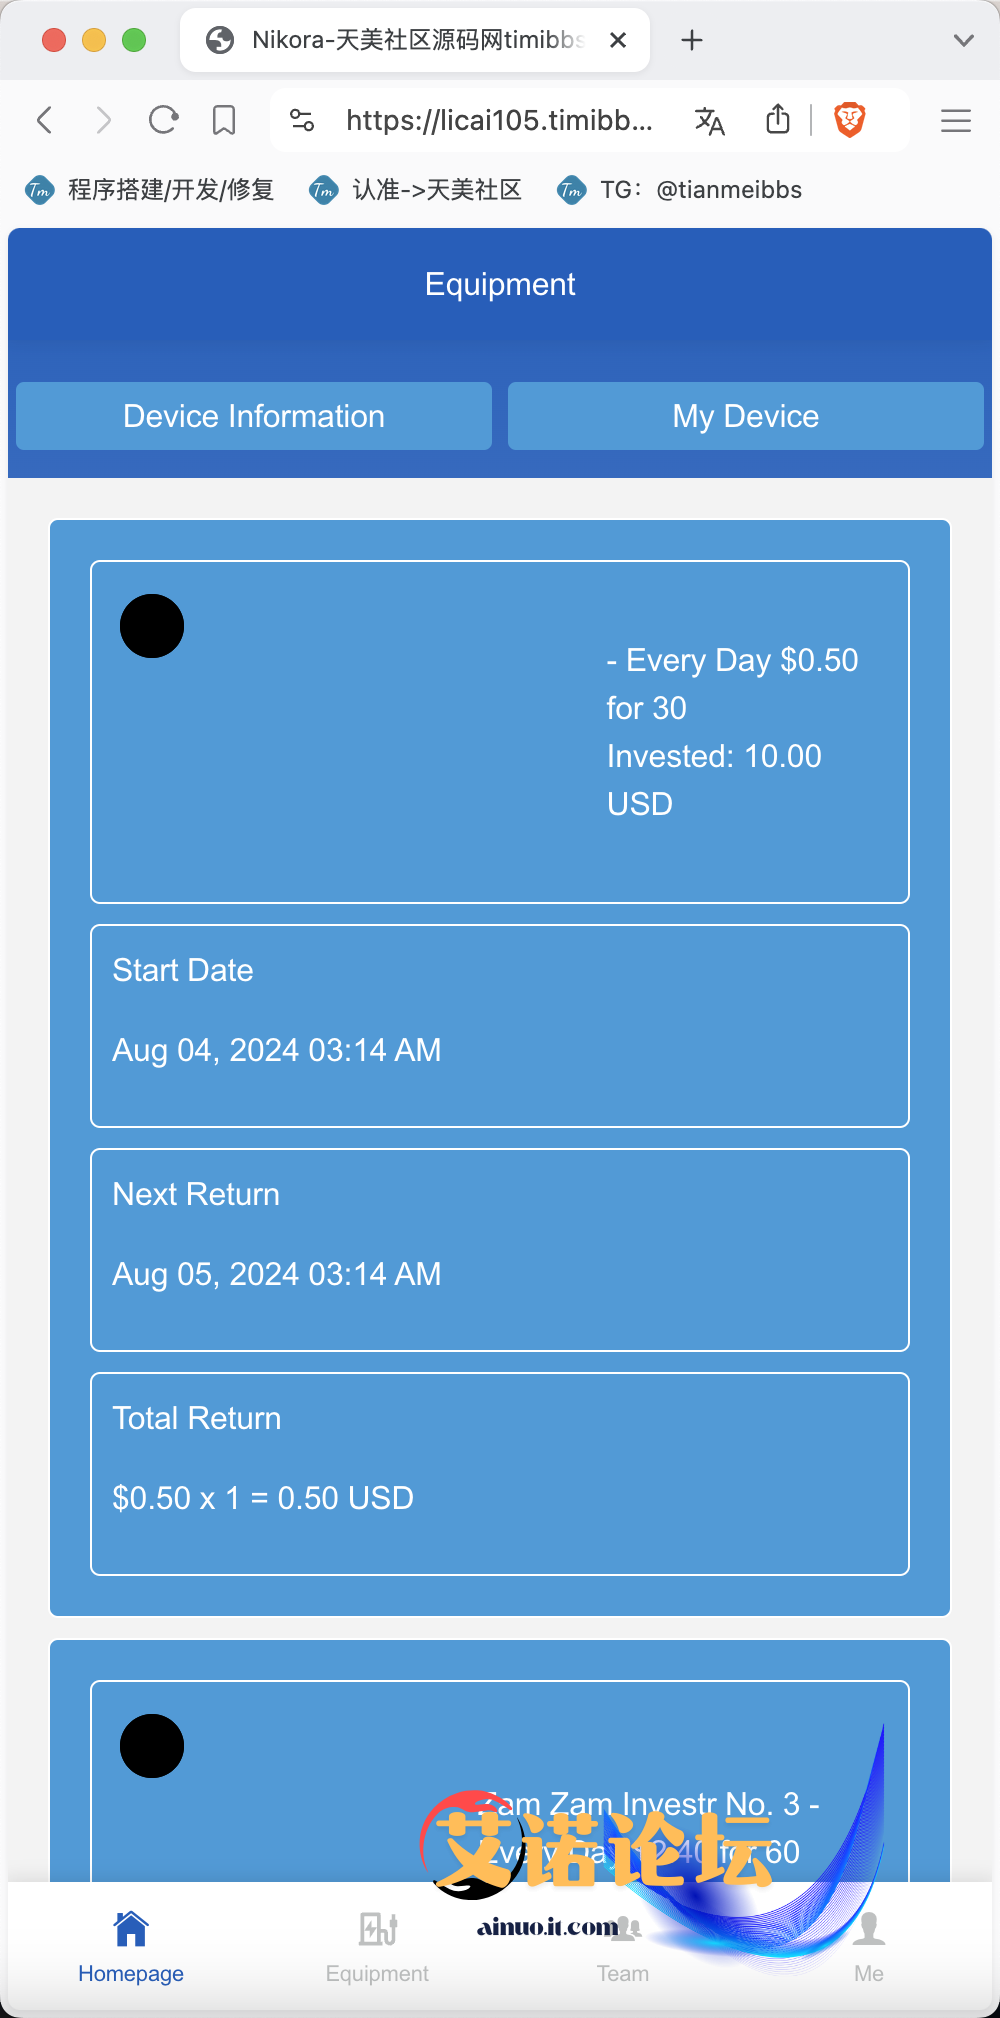Open Equipment in bottom navigation

(377, 1946)
